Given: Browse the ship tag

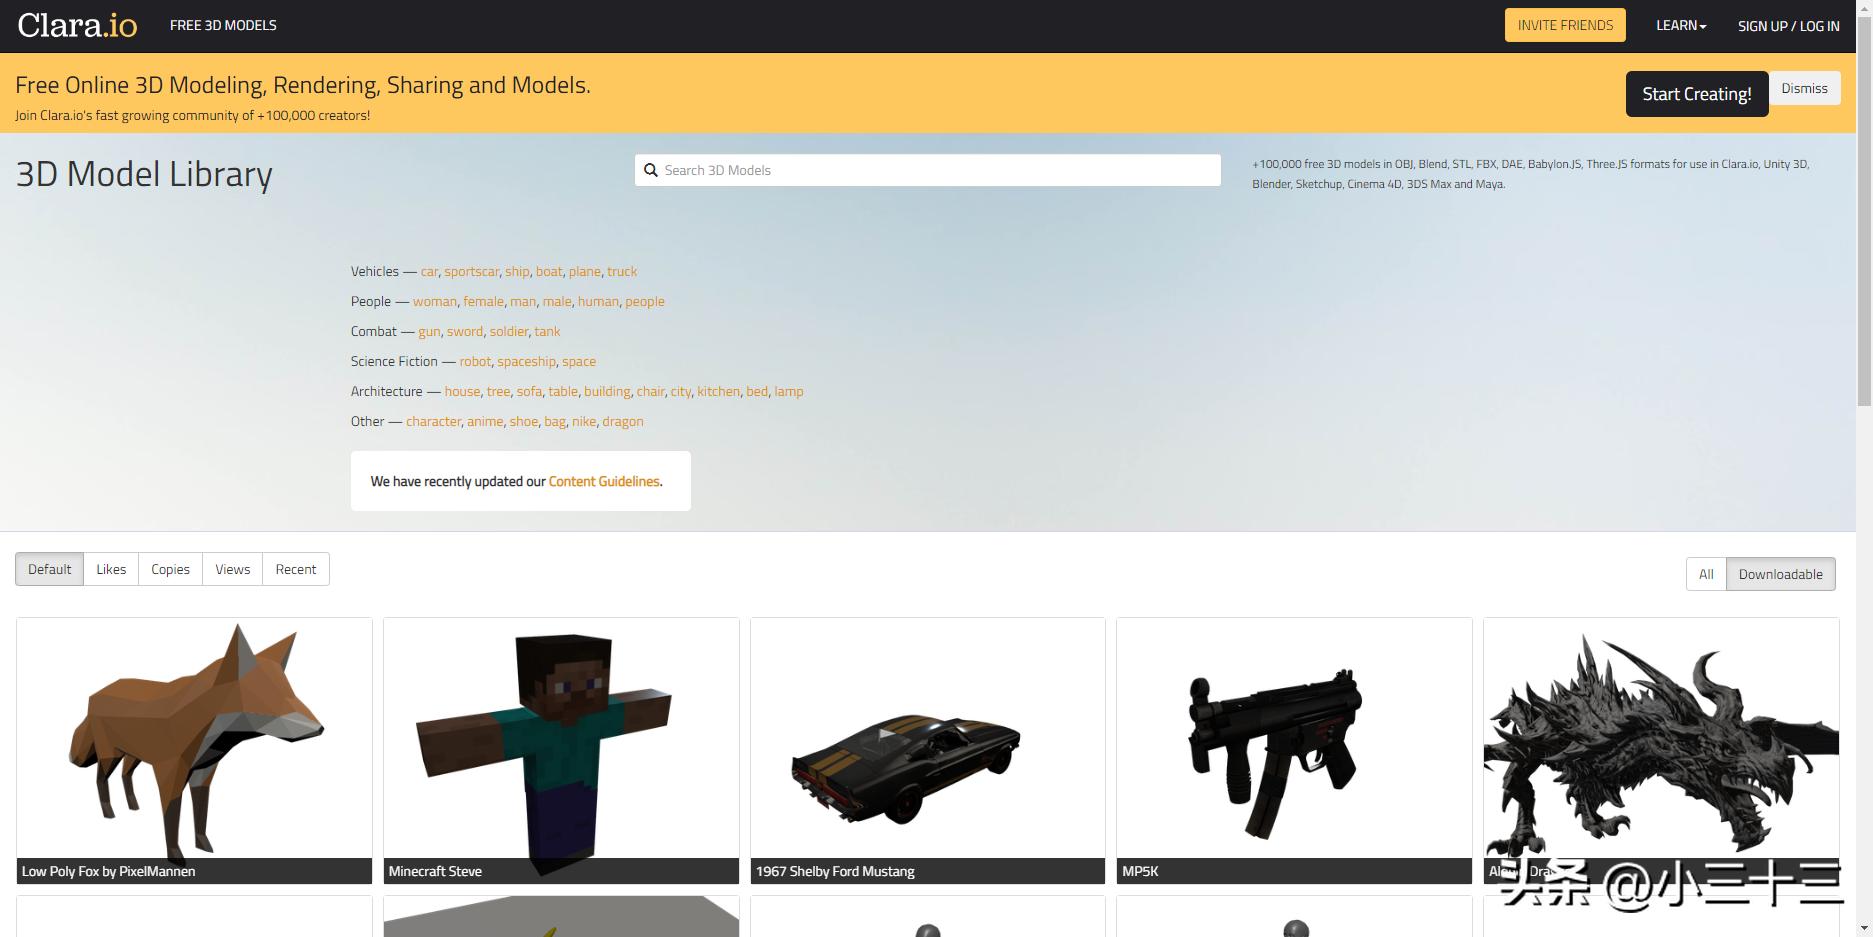Looking at the screenshot, I should coord(517,271).
